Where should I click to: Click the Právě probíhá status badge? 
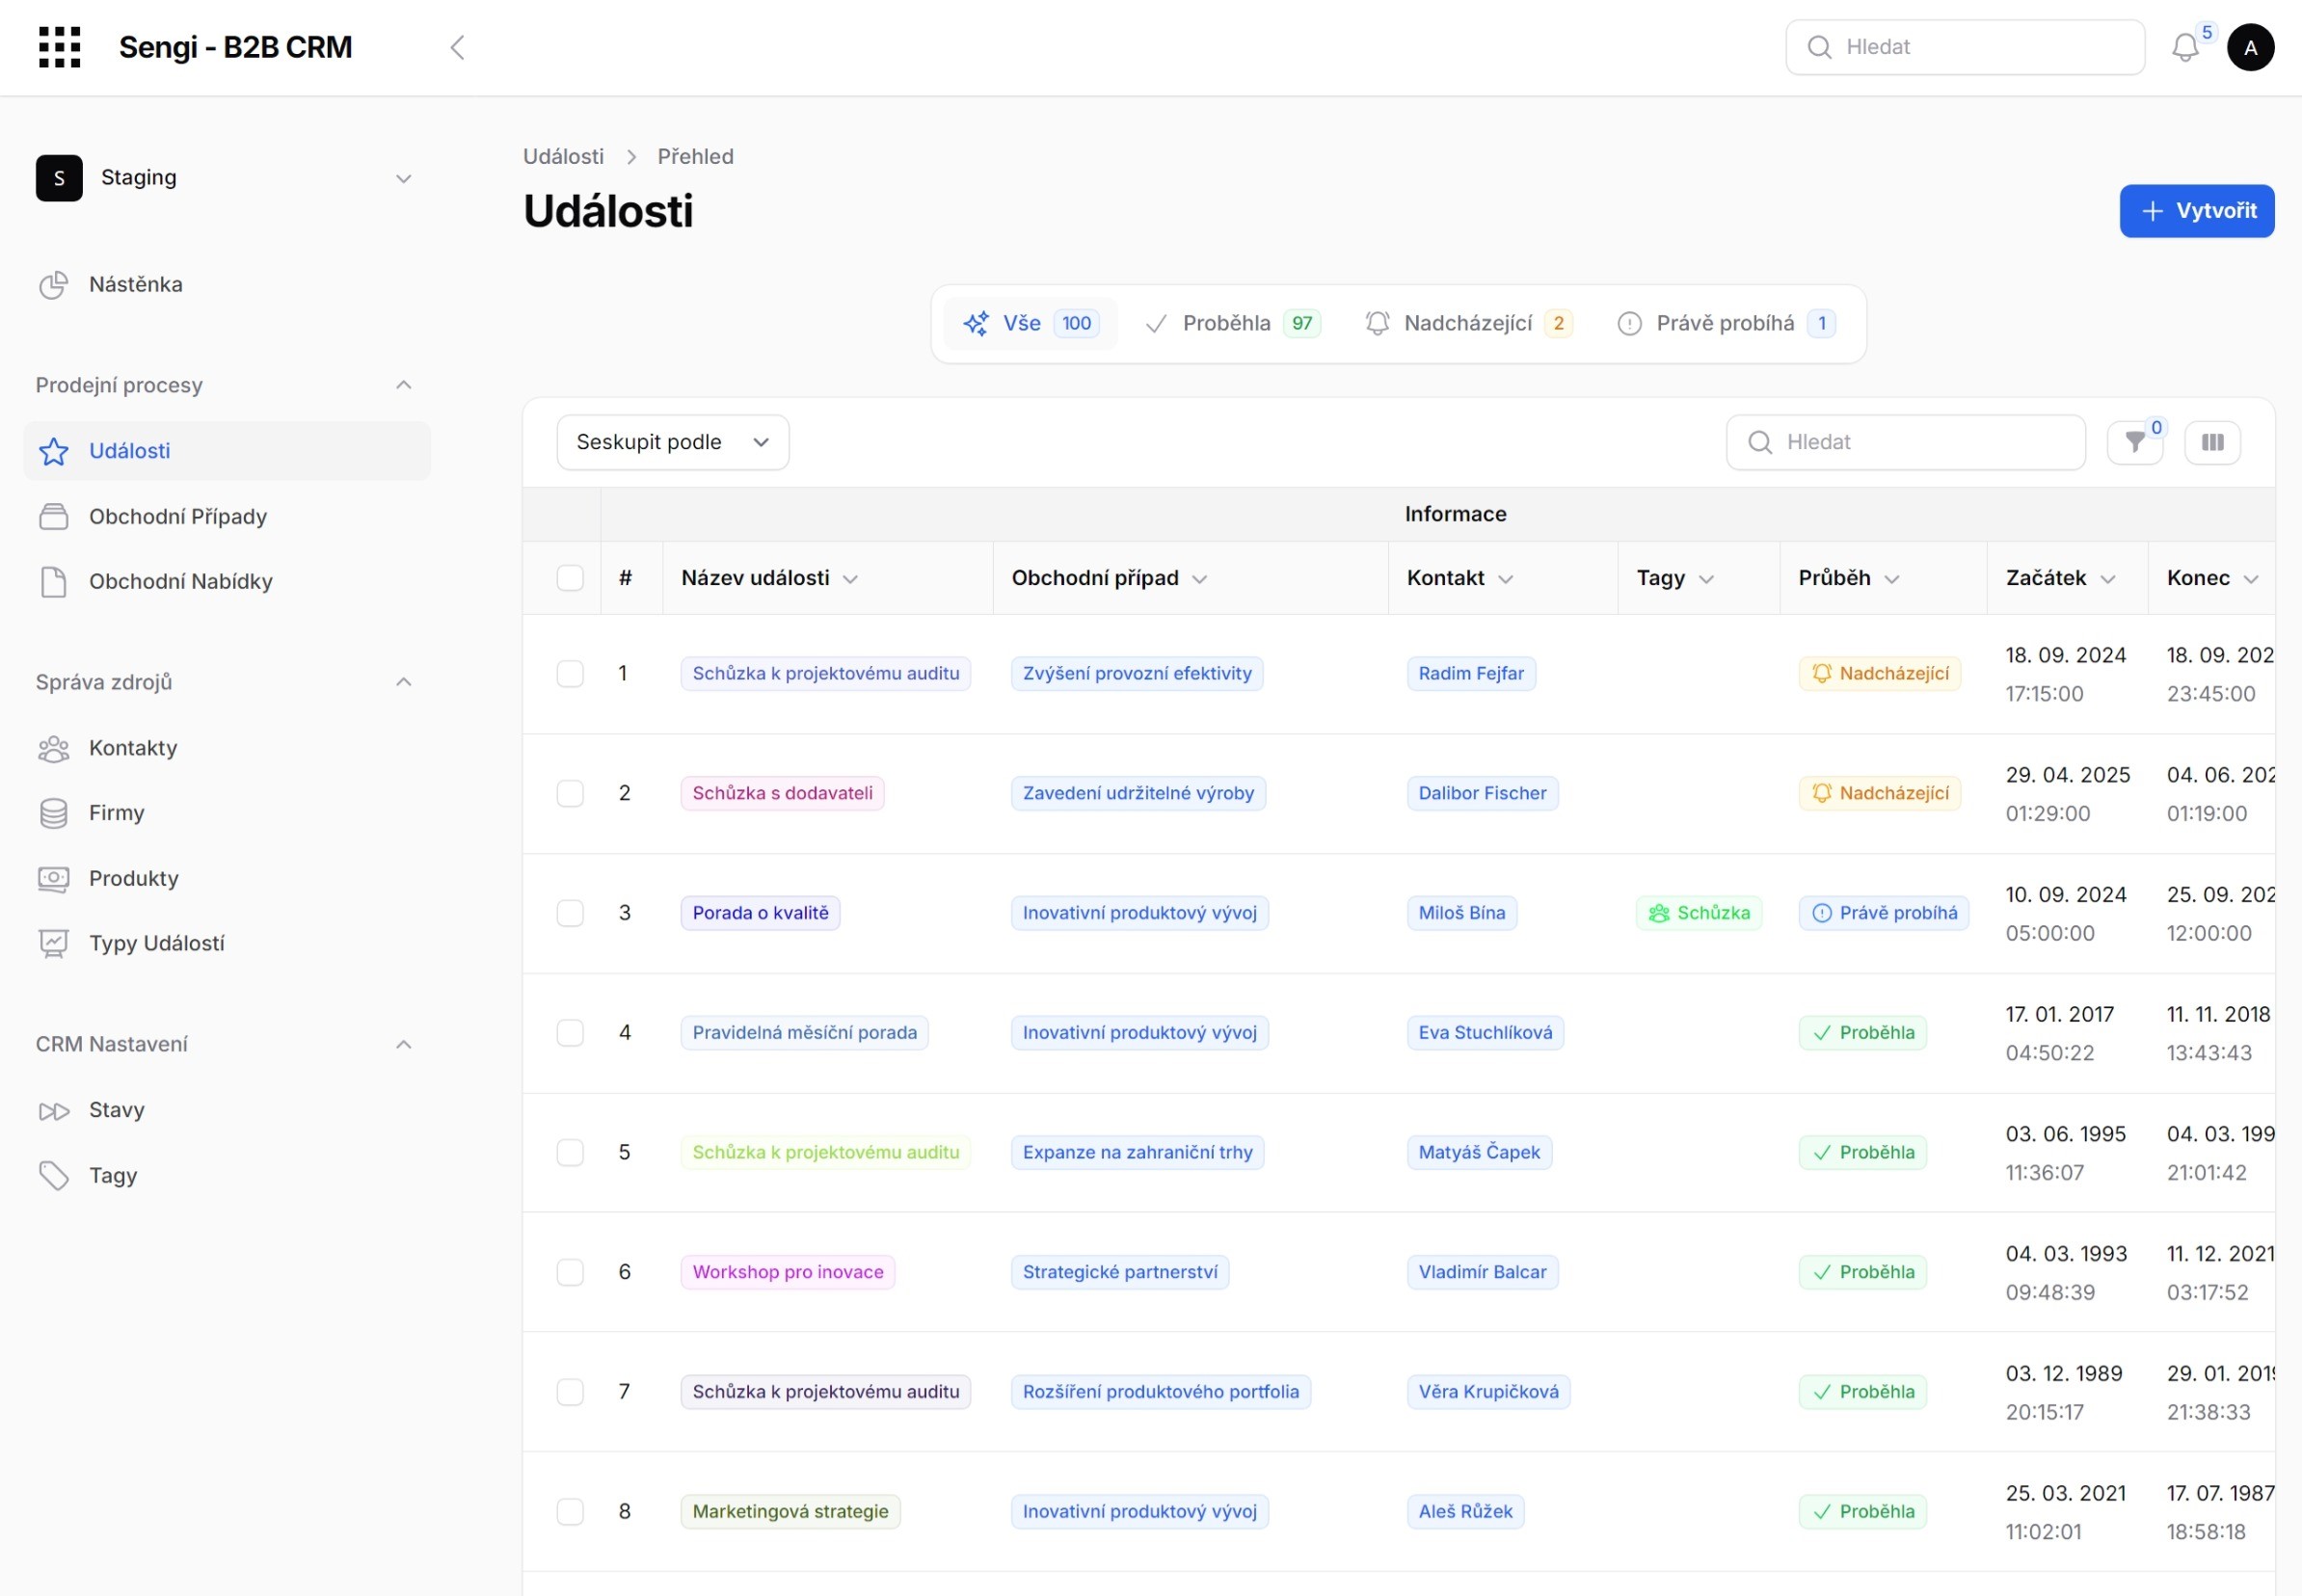[x=1883, y=913]
